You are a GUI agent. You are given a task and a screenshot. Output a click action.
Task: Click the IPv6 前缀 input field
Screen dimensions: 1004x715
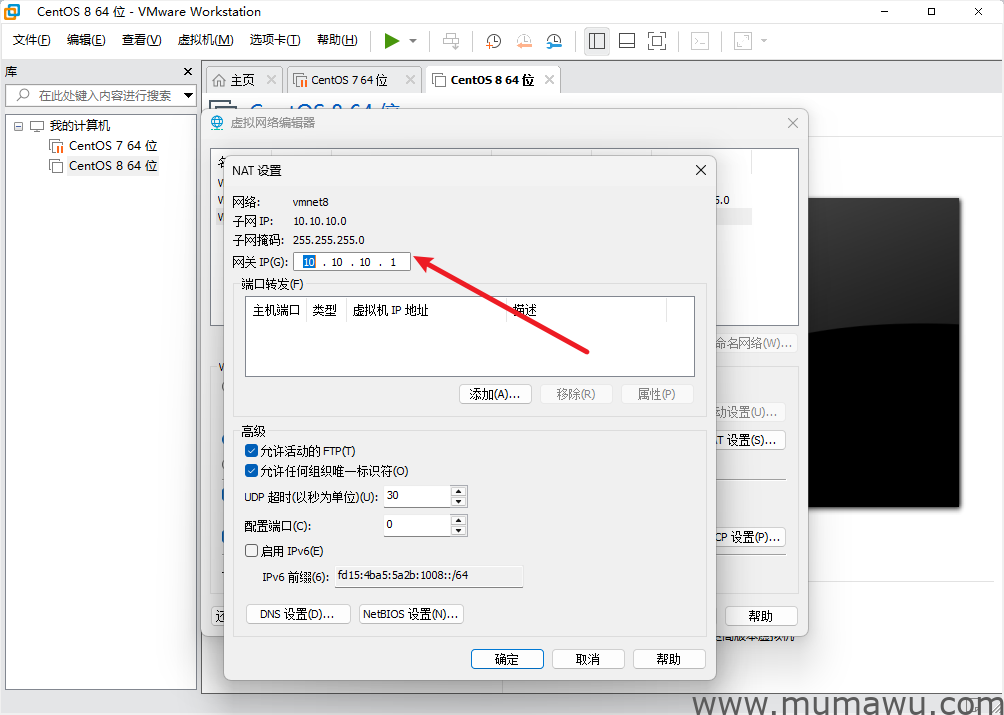430,575
